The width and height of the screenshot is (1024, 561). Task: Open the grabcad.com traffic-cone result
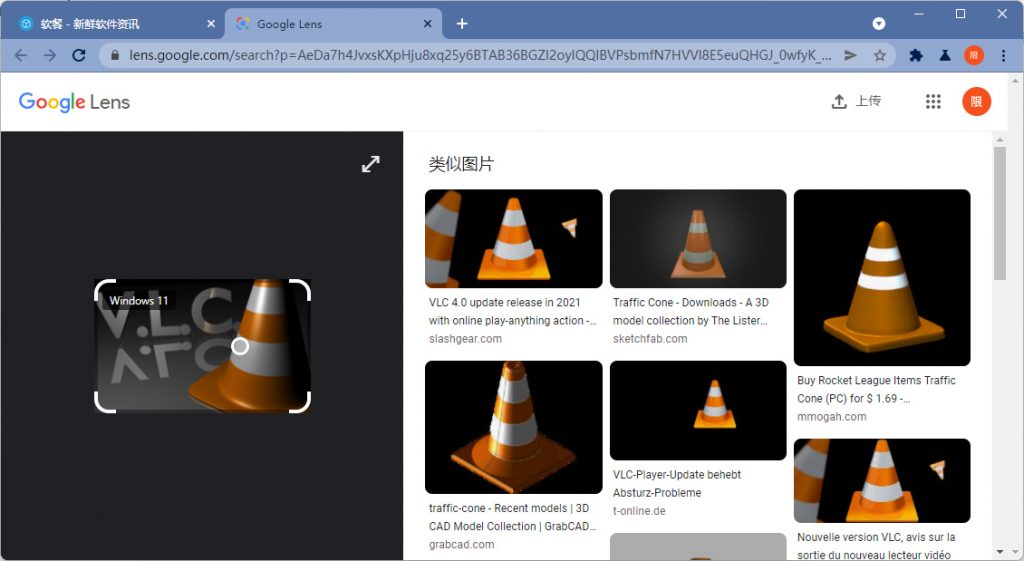[x=513, y=427]
